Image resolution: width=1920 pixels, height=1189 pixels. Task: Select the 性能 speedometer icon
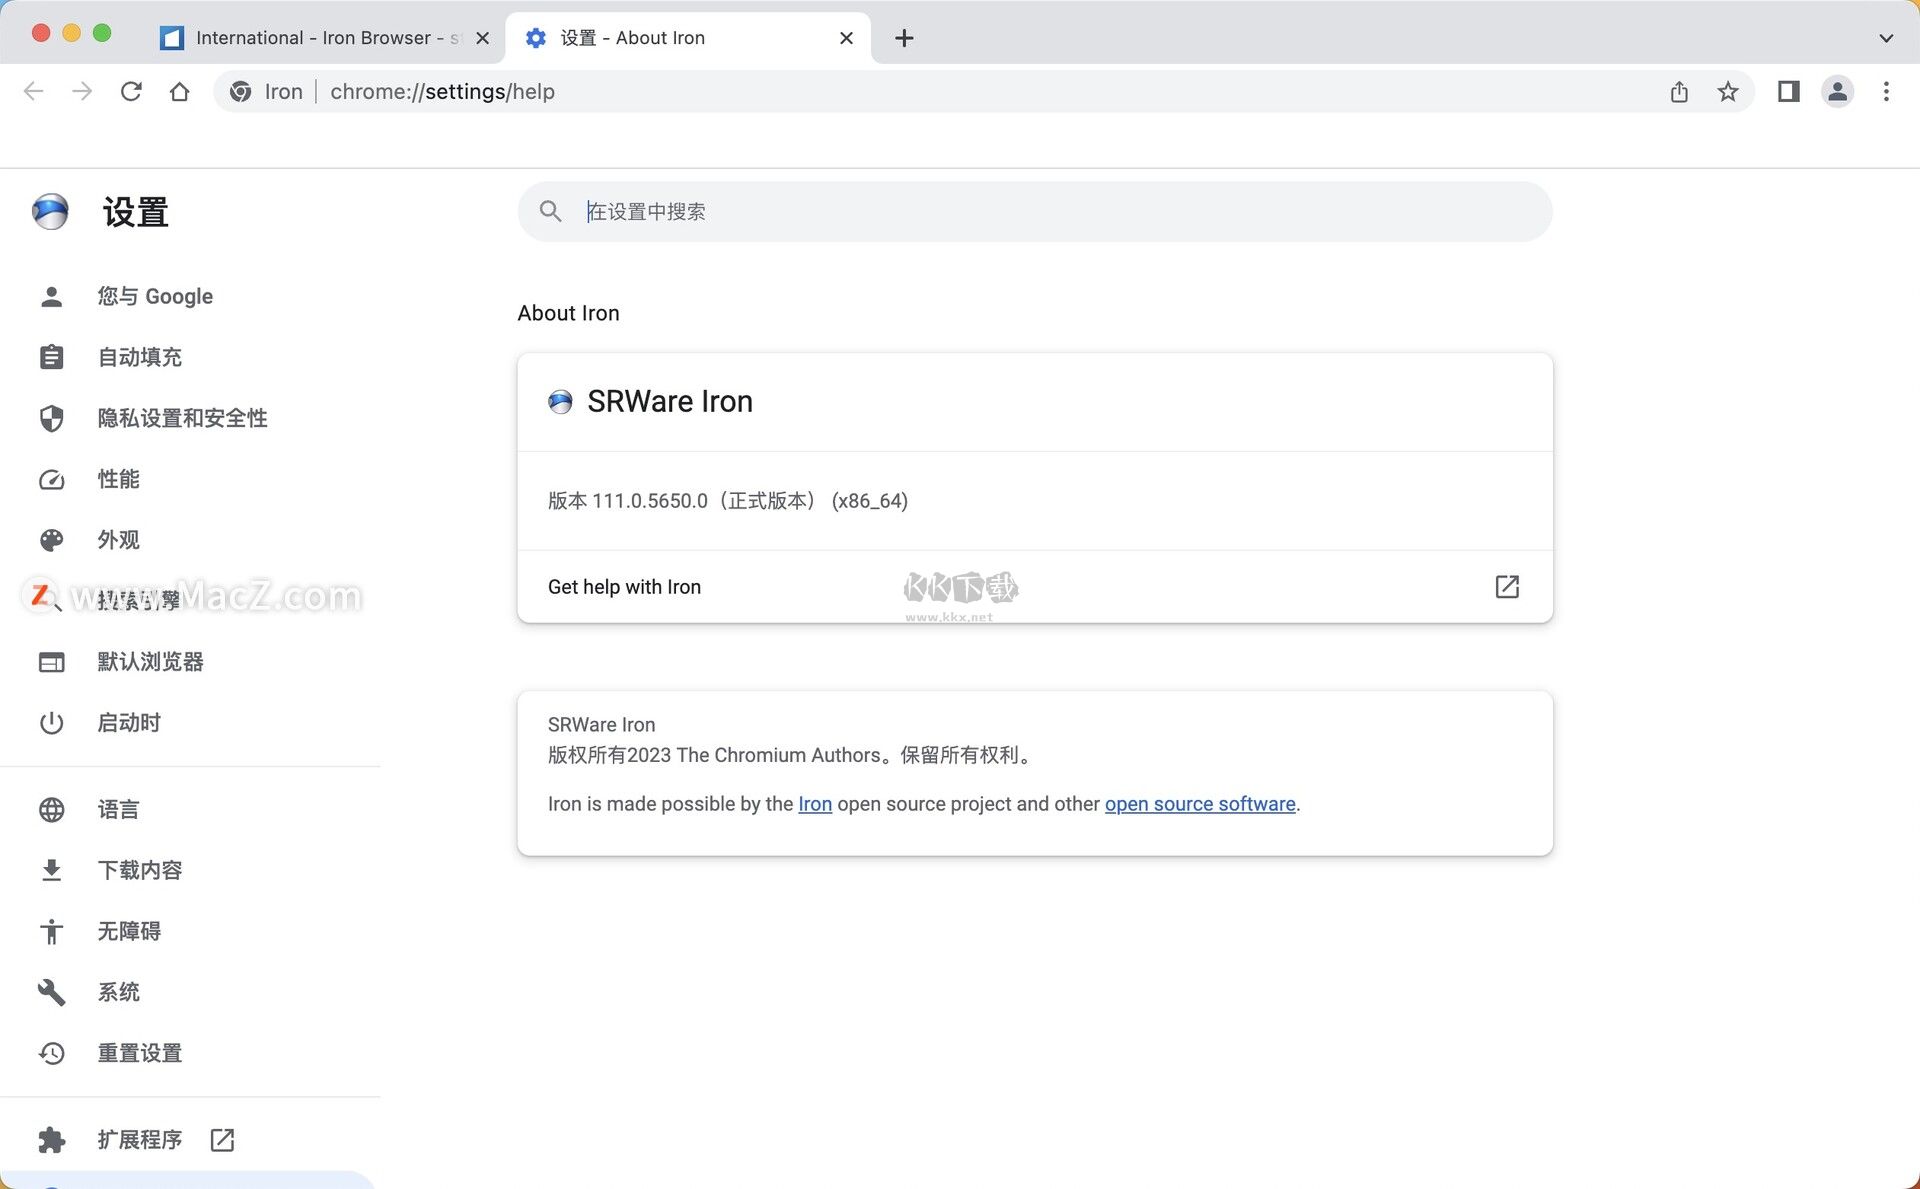click(x=51, y=479)
